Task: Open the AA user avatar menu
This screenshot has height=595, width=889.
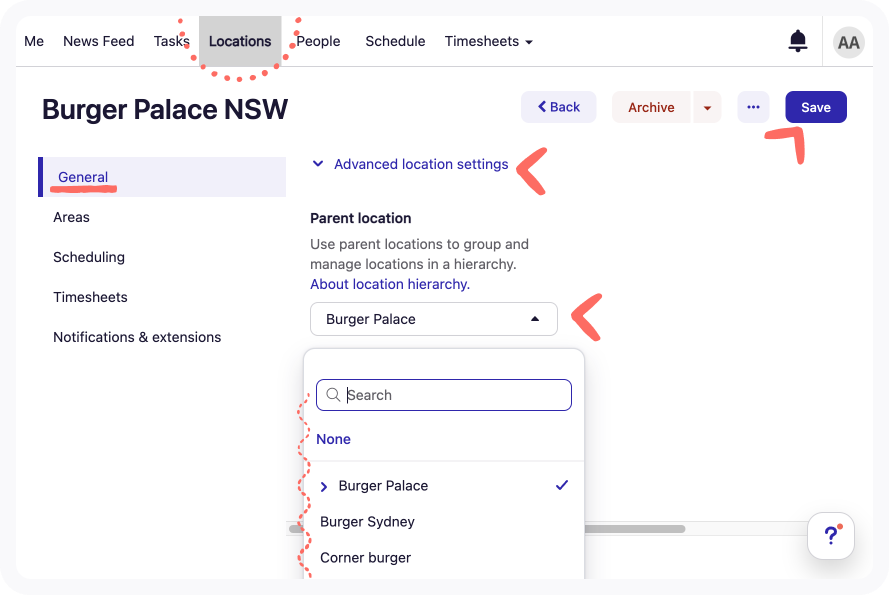Action: (x=848, y=42)
